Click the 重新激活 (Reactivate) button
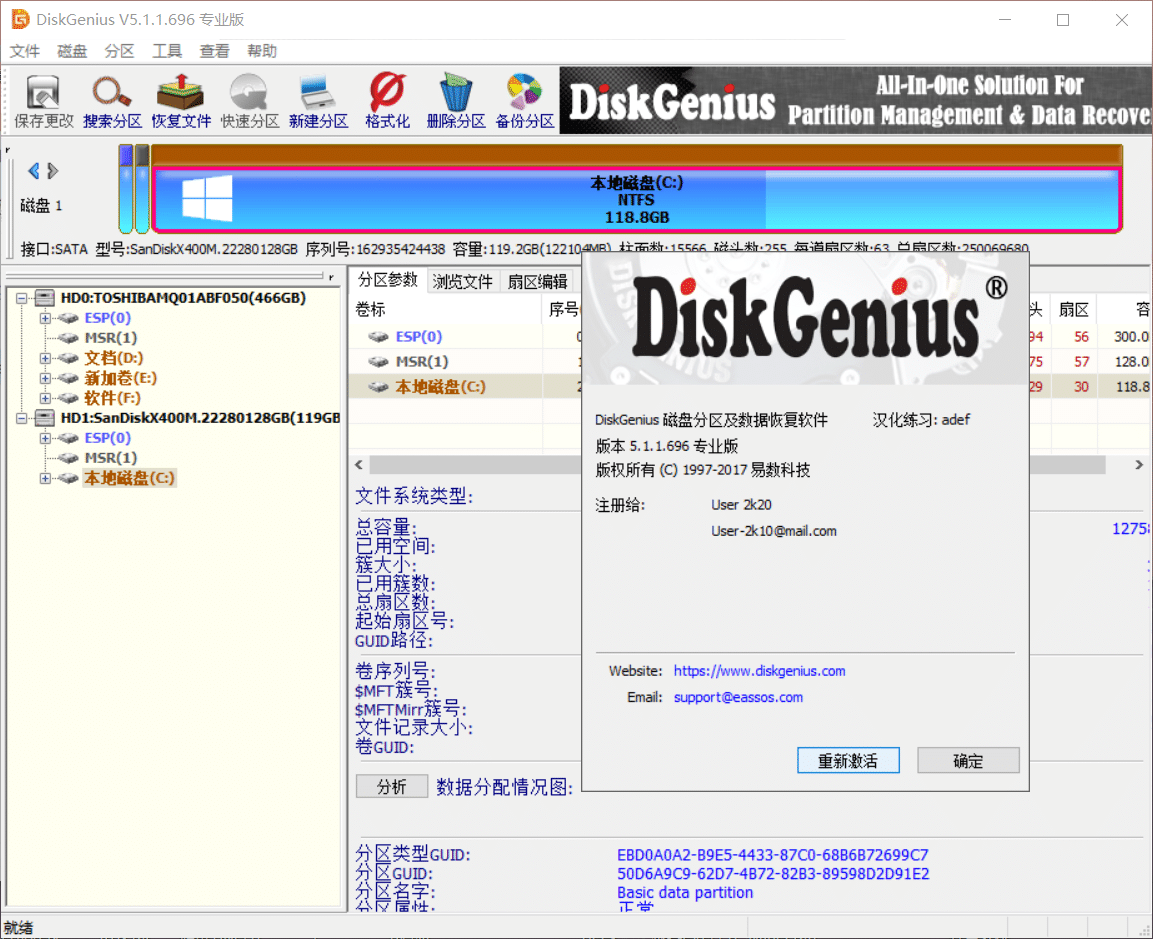The image size is (1153, 939). [848, 760]
